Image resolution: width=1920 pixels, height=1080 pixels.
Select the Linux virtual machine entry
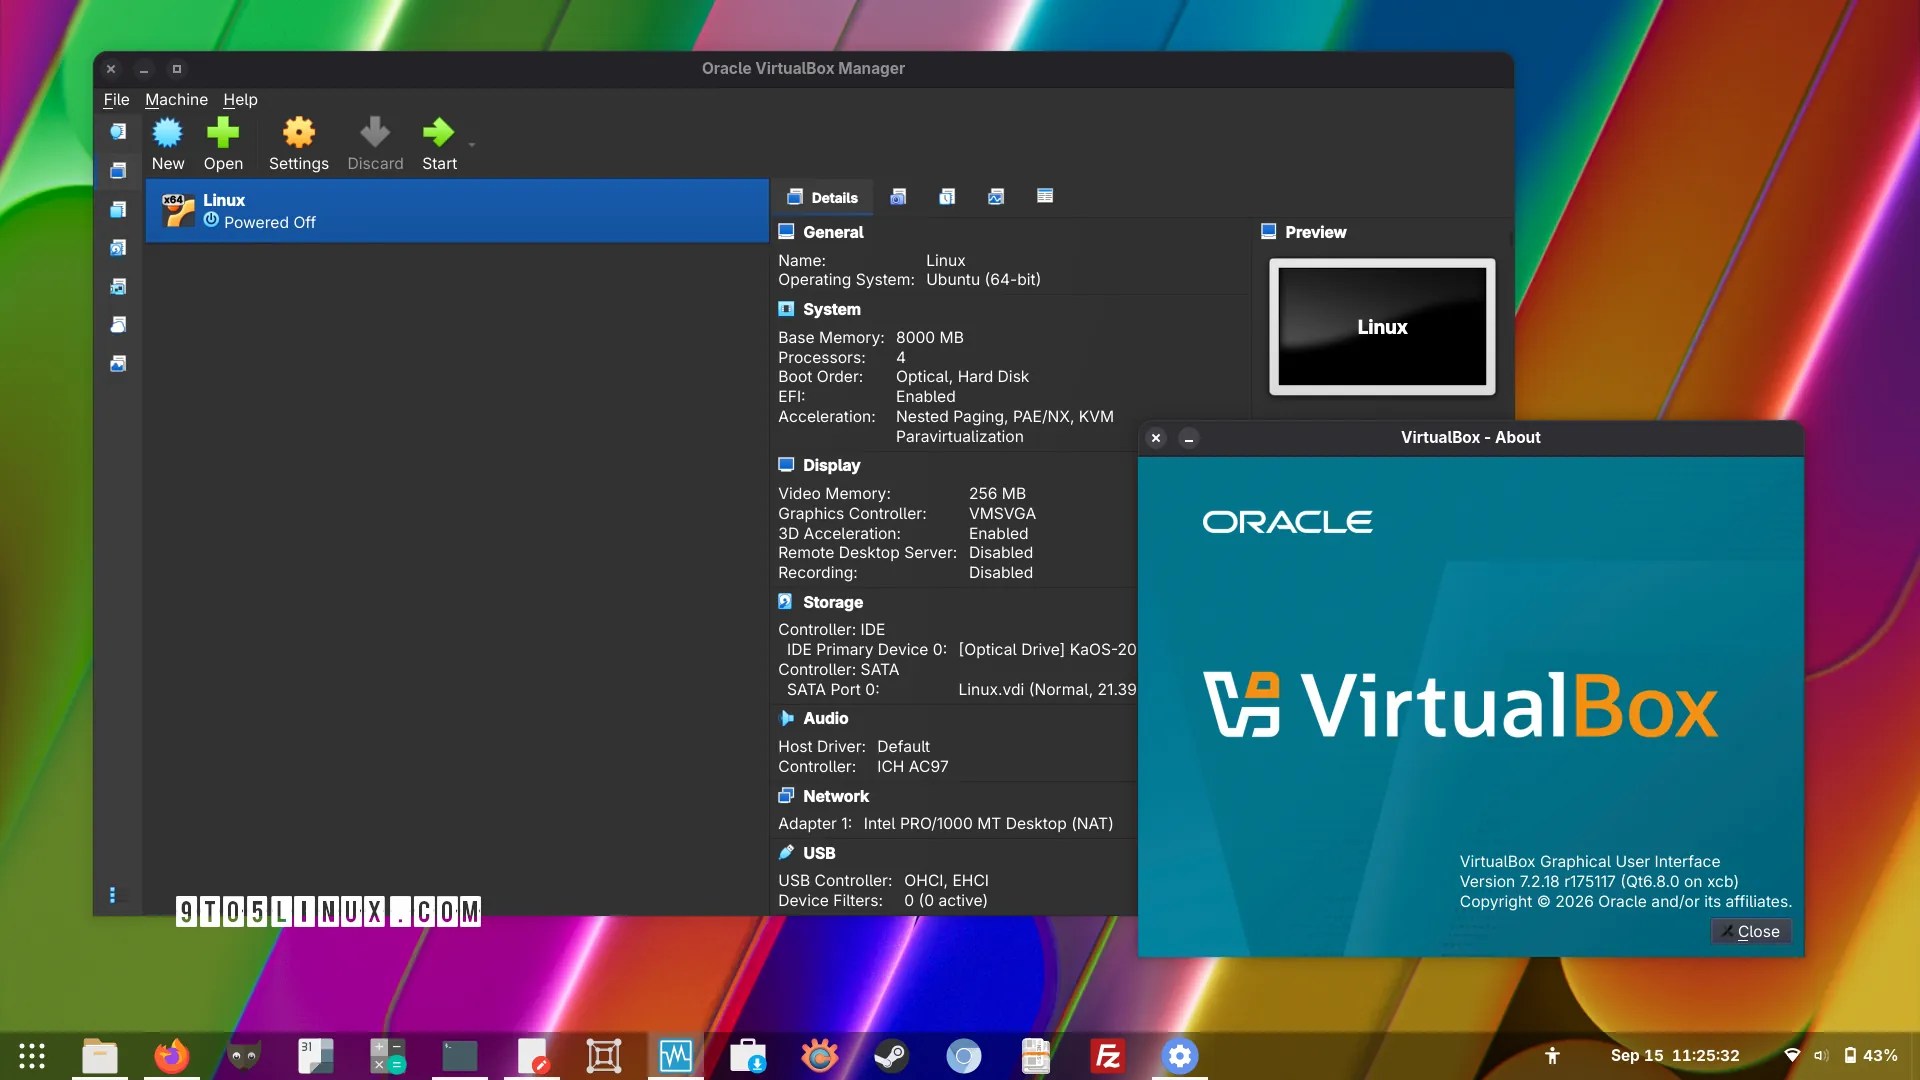[457, 211]
